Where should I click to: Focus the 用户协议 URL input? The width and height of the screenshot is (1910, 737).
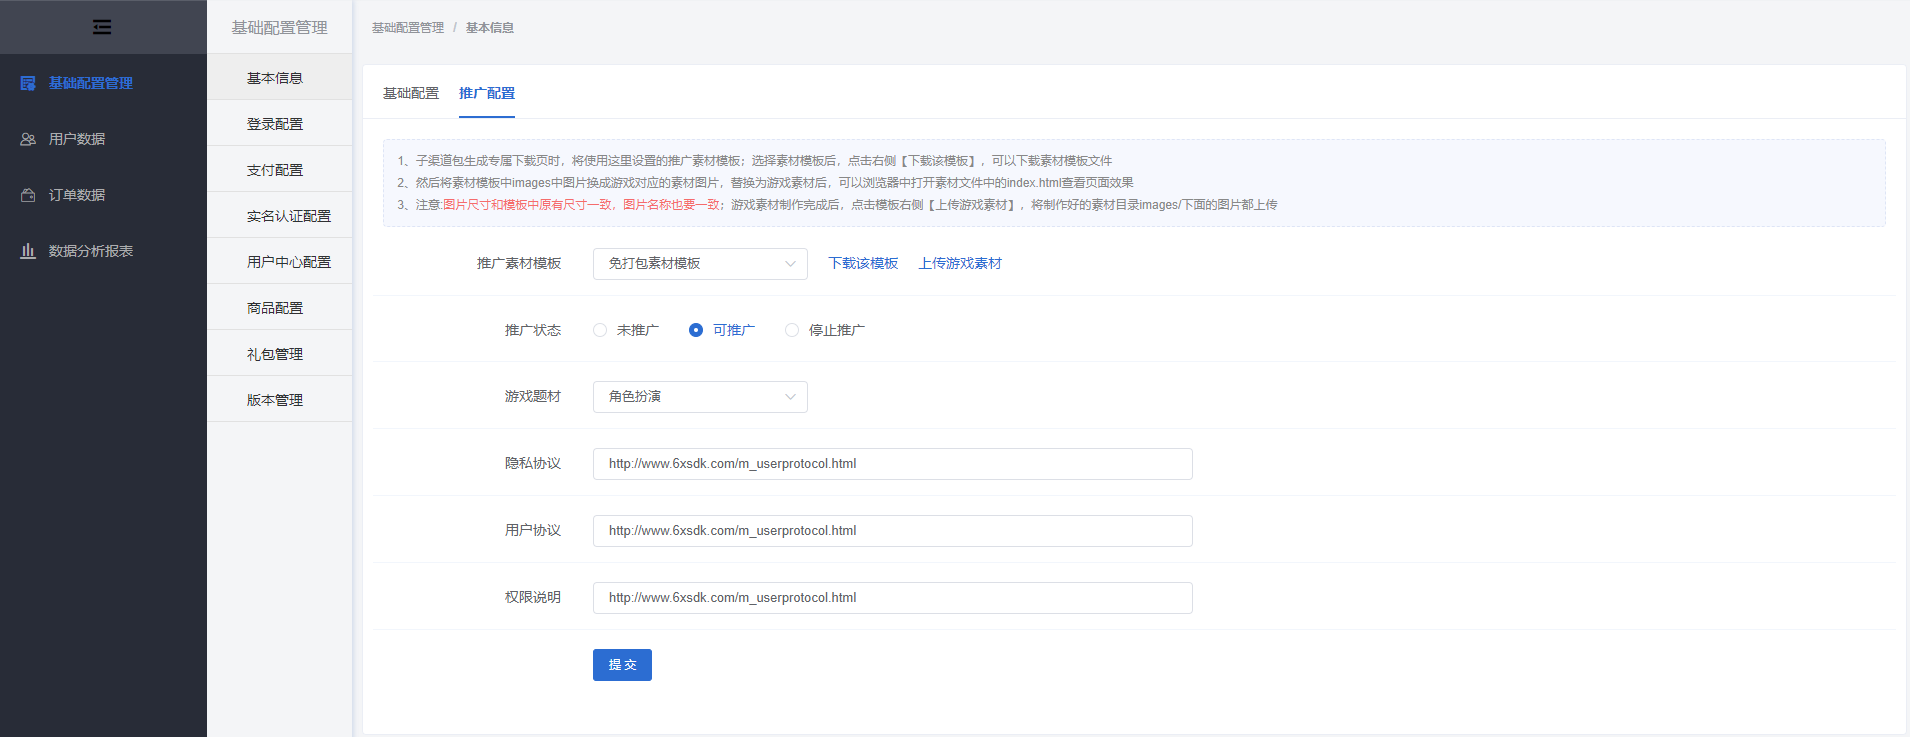click(x=892, y=531)
